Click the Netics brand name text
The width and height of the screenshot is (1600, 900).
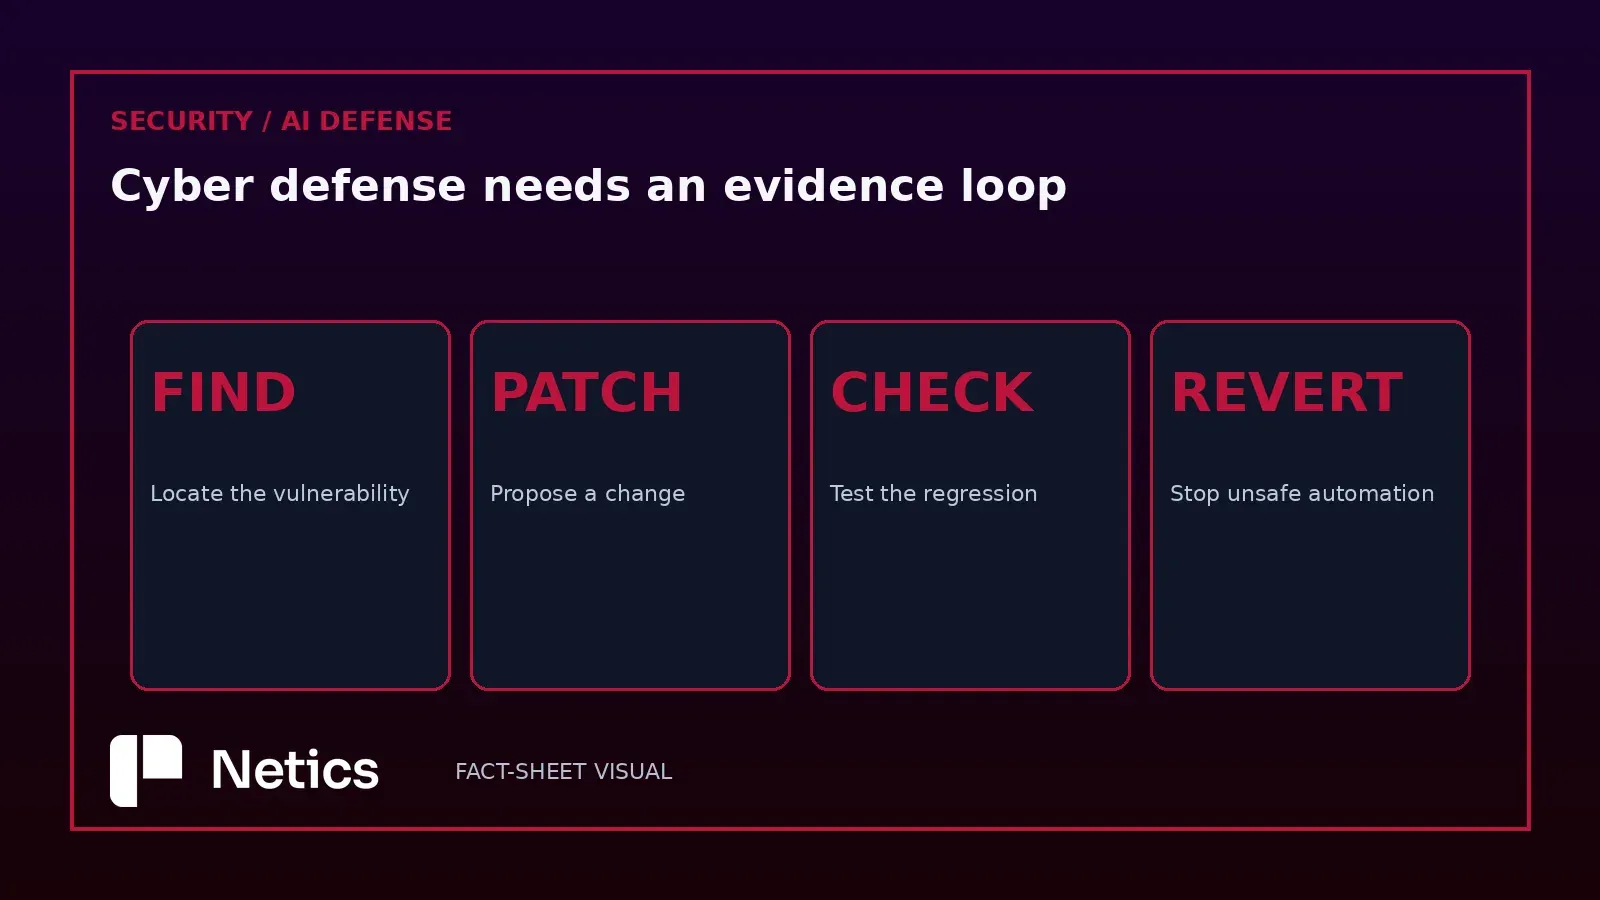click(x=295, y=770)
